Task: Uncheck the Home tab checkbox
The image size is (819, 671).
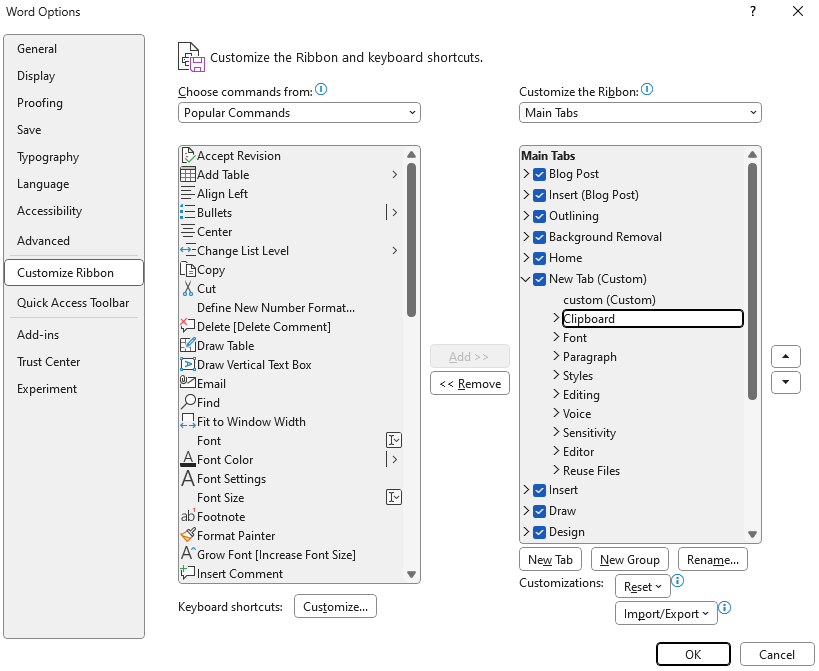Action: click(540, 258)
